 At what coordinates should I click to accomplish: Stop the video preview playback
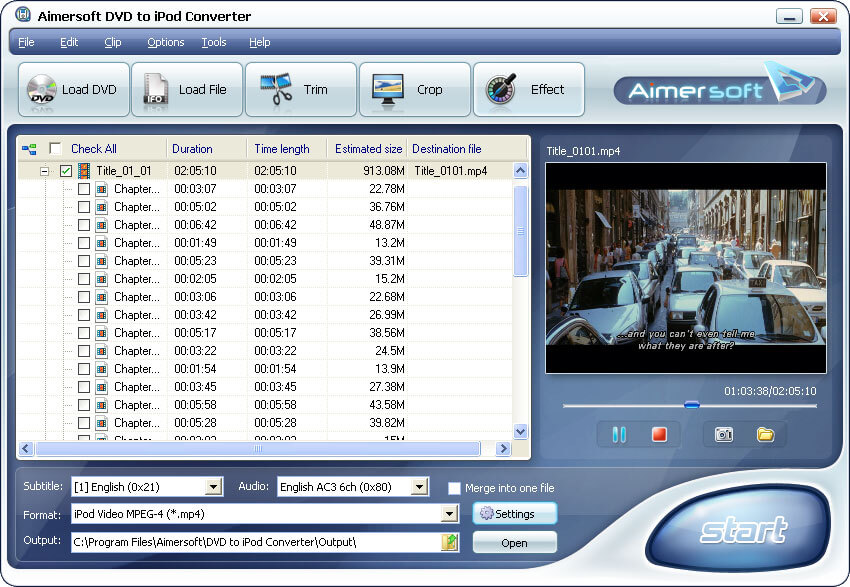(x=659, y=434)
